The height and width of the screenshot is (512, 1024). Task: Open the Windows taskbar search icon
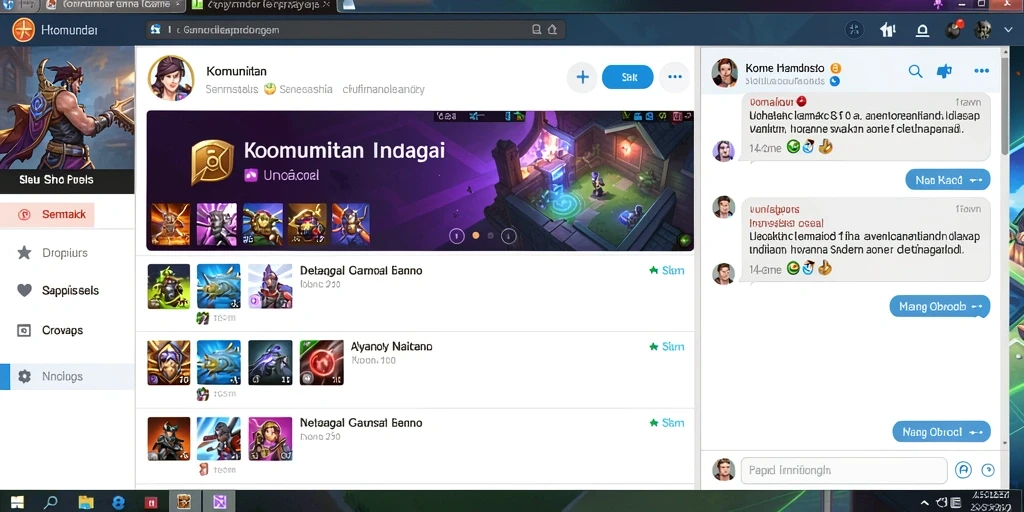click(x=50, y=502)
